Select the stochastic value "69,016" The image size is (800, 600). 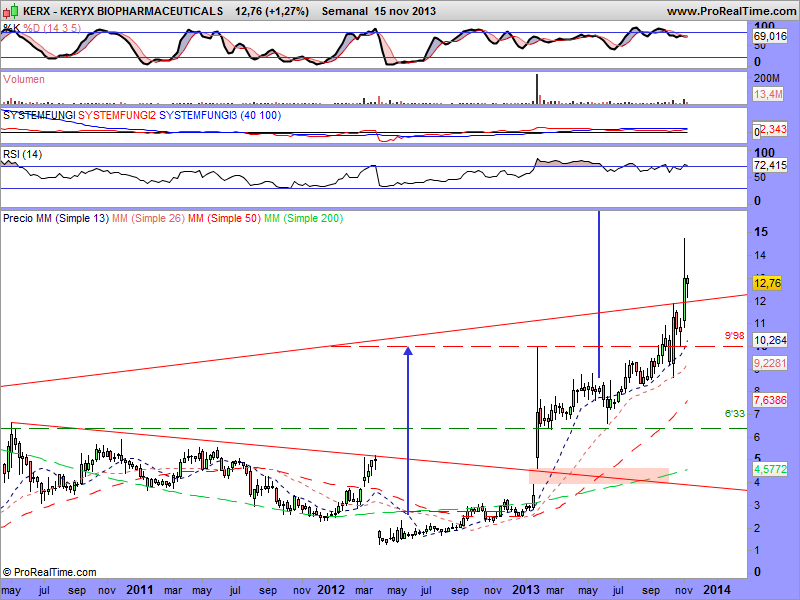click(x=770, y=36)
